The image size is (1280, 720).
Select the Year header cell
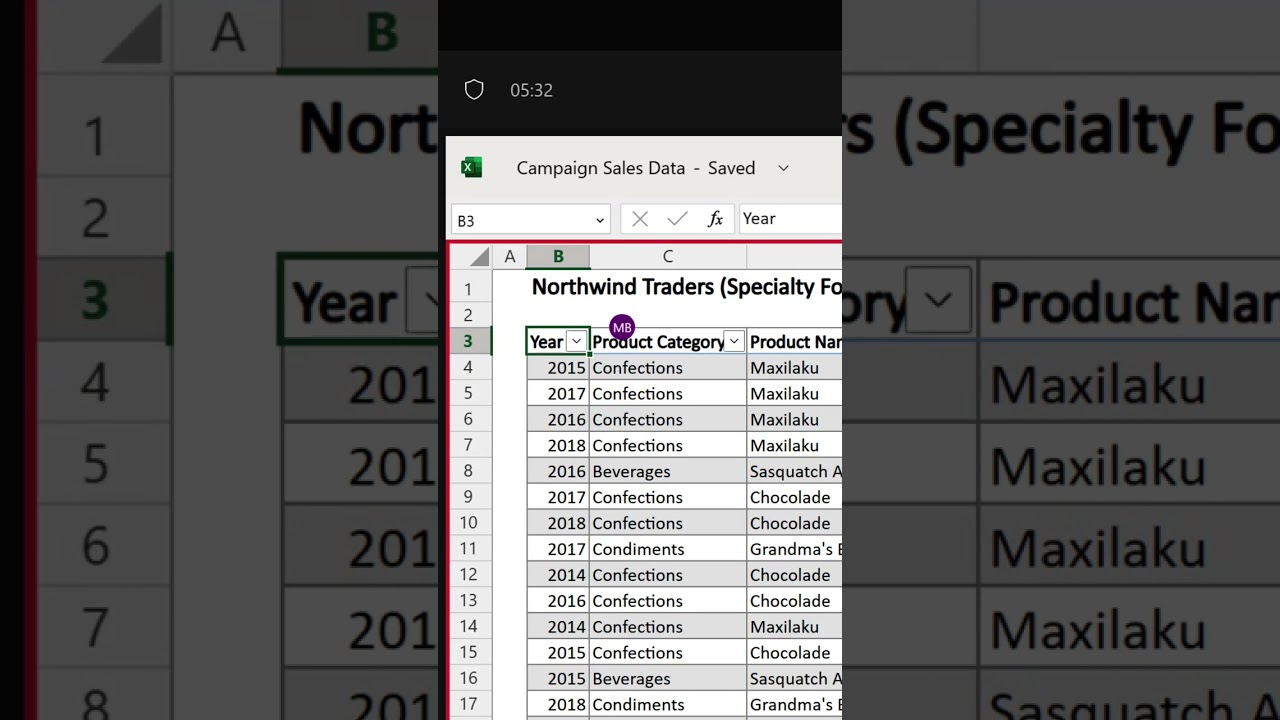point(558,341)
